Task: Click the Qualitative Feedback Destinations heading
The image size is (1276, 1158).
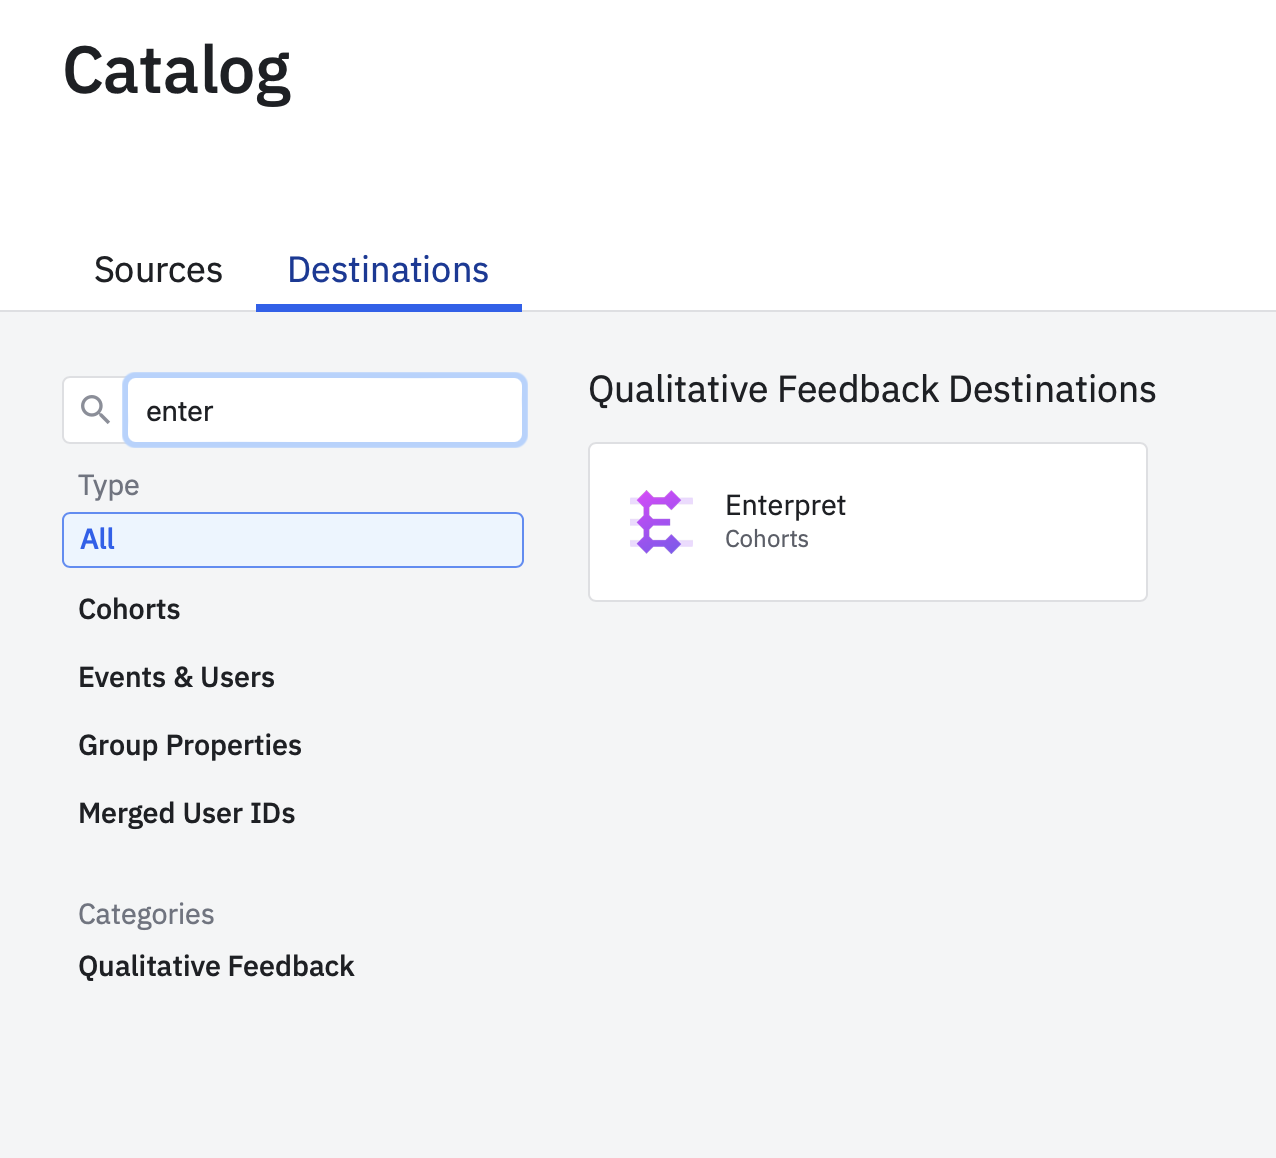Action: 872,389
